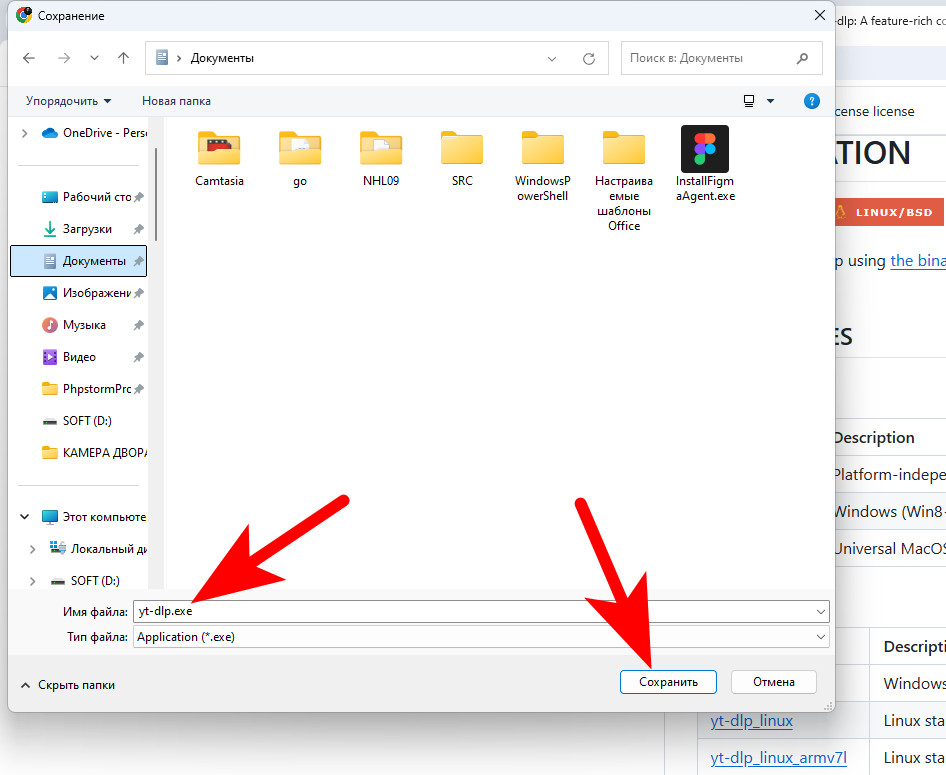Click the Сохранить button
This screenshot has height=775, width=946.
(x=668, y=682)
